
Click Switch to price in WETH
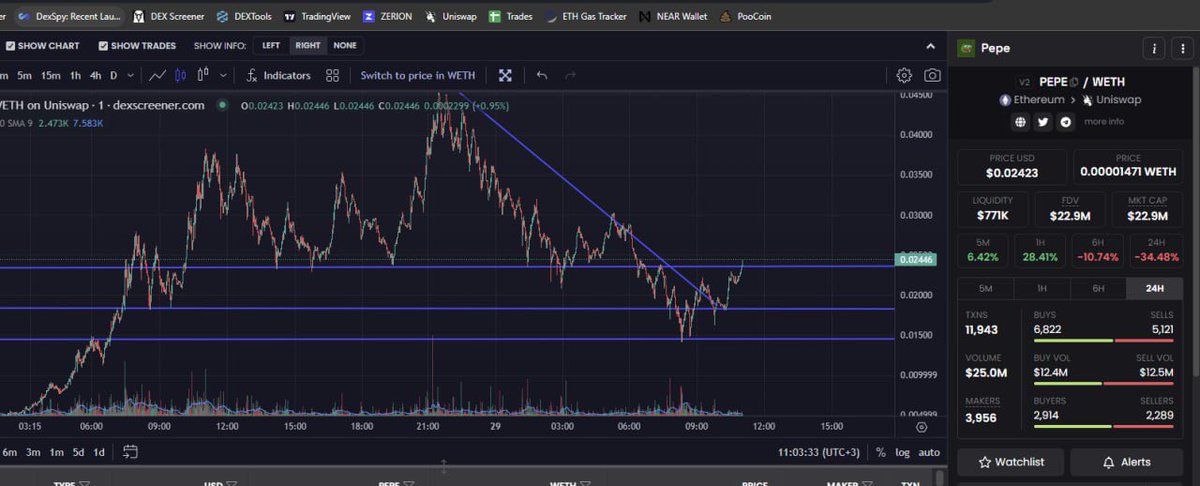[418, 75]
